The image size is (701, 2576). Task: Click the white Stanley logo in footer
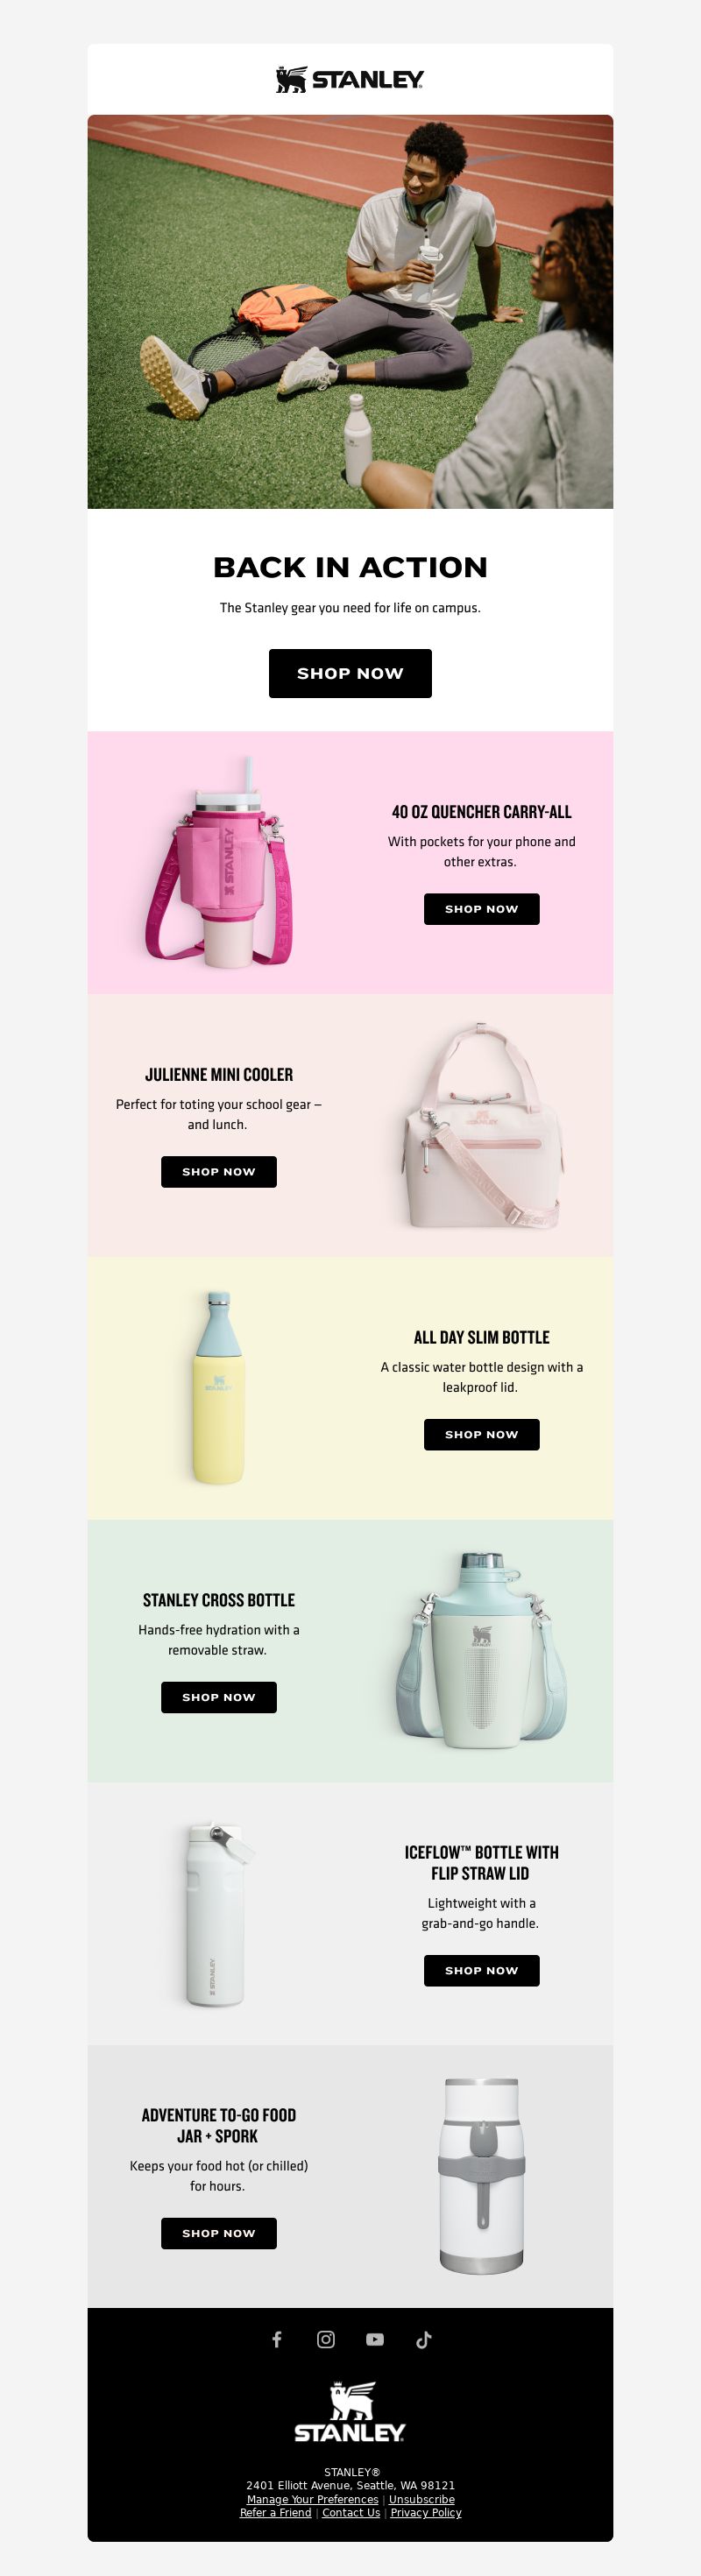click(x=350, y=2412)
